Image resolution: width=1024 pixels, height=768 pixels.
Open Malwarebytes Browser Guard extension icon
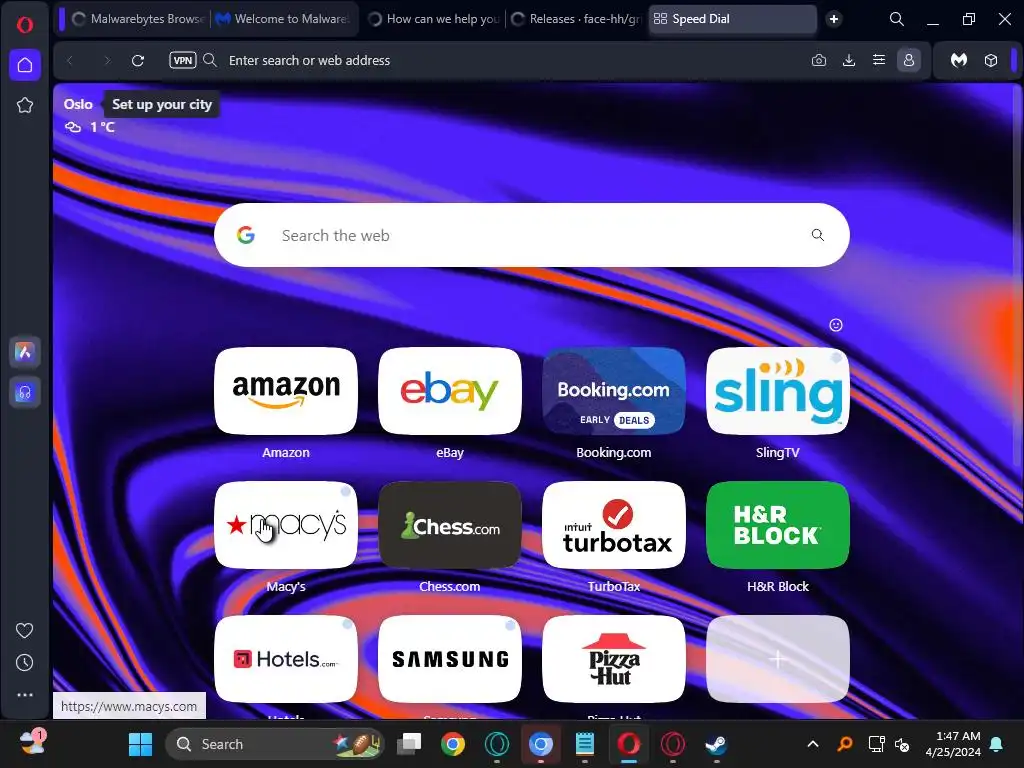(x=959, y=61)
